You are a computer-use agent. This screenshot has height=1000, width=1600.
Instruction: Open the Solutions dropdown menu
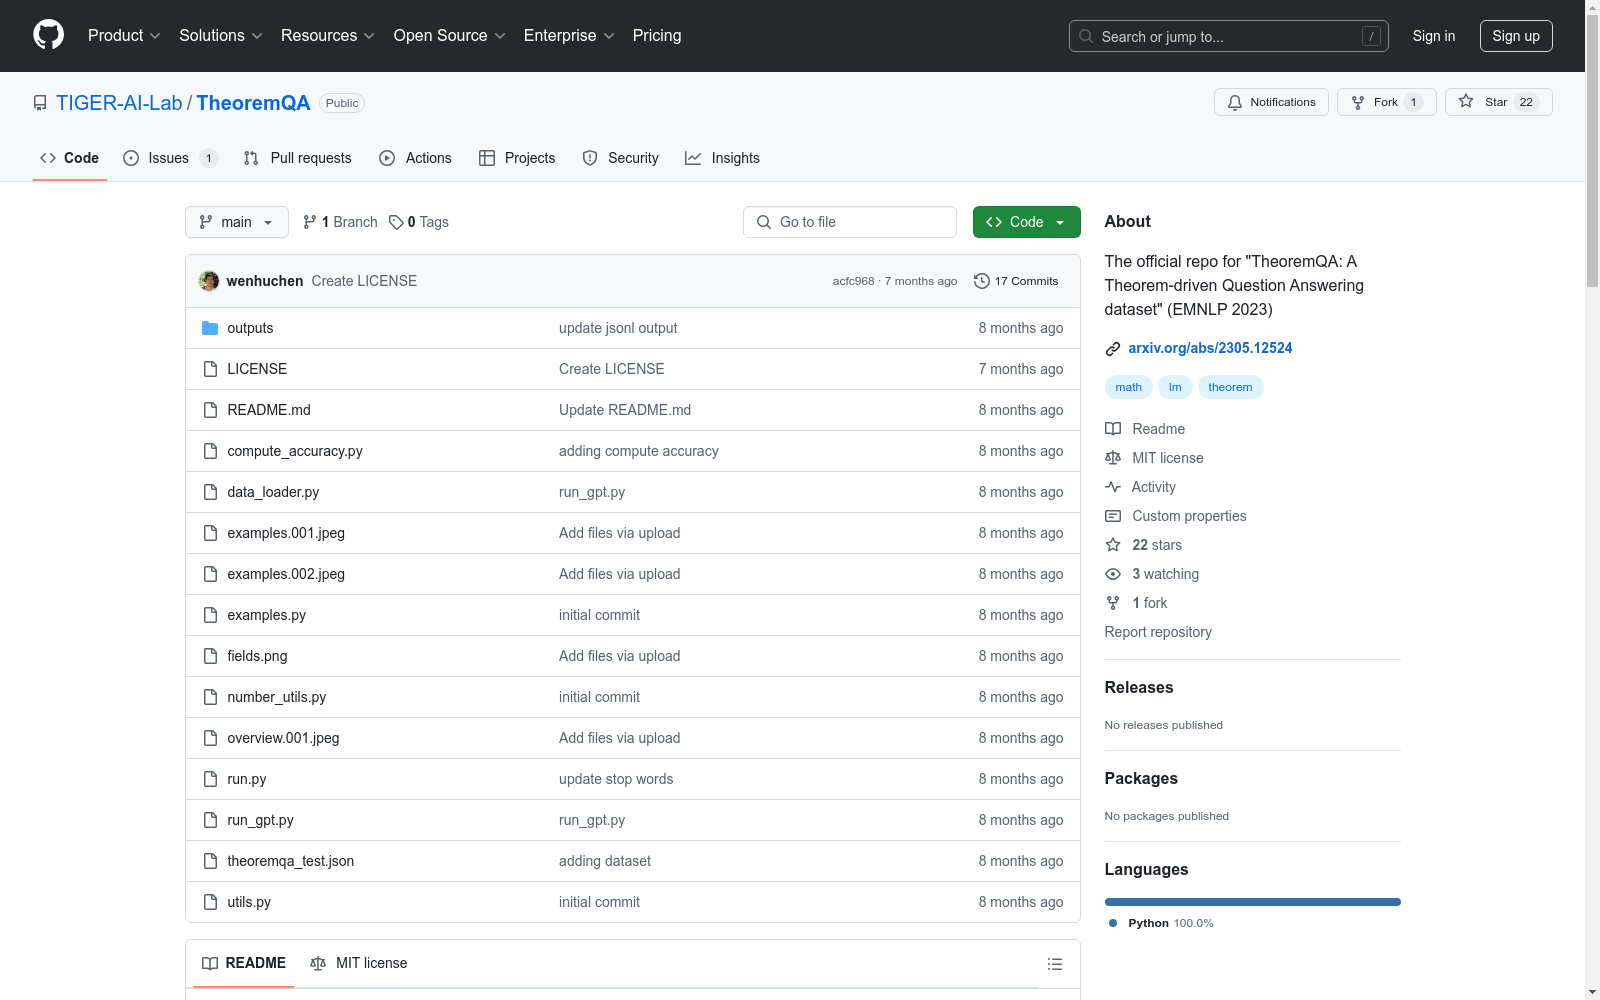pyautogui.click(x=221, y=36)
